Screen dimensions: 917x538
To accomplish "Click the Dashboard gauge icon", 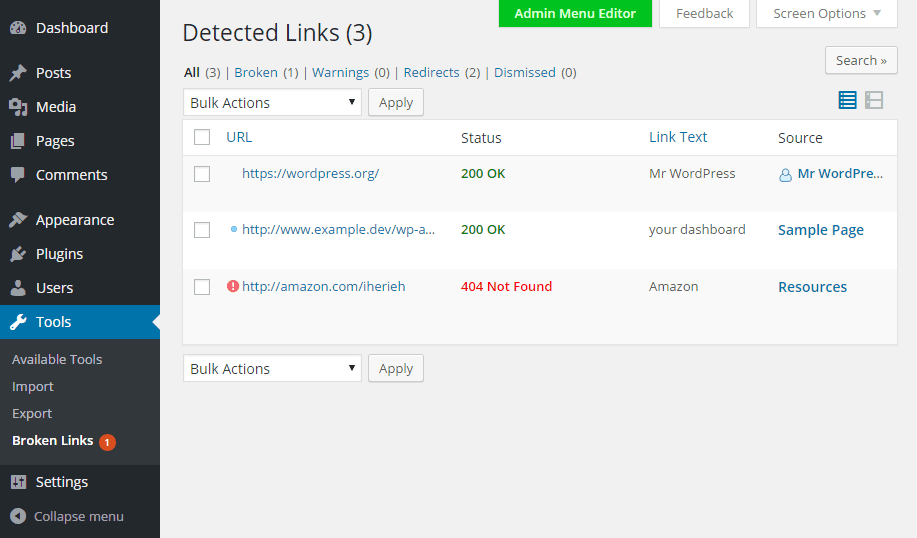I will [x=18, y=28].
